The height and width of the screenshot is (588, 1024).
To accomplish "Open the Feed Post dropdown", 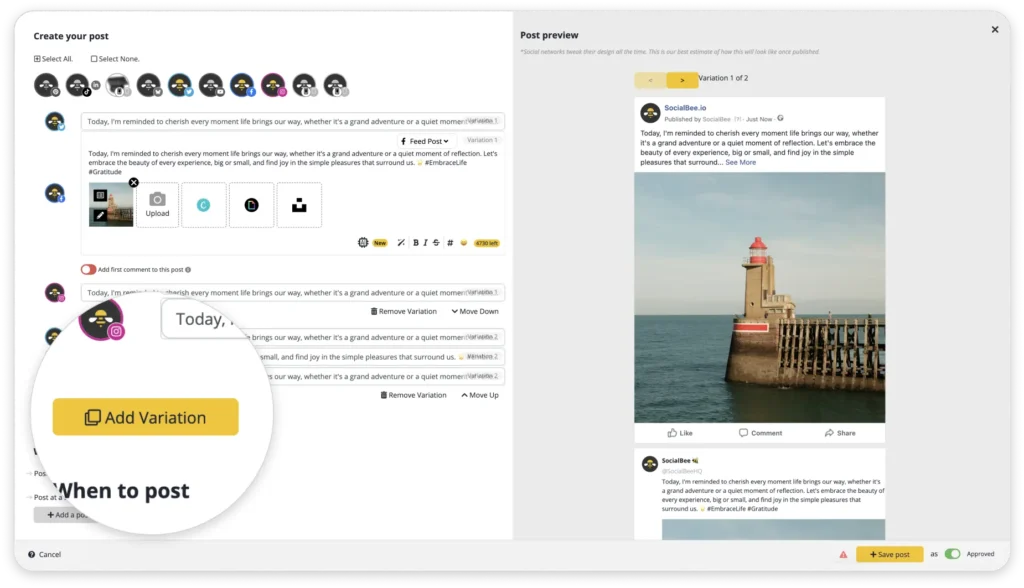I will [424, 141].
